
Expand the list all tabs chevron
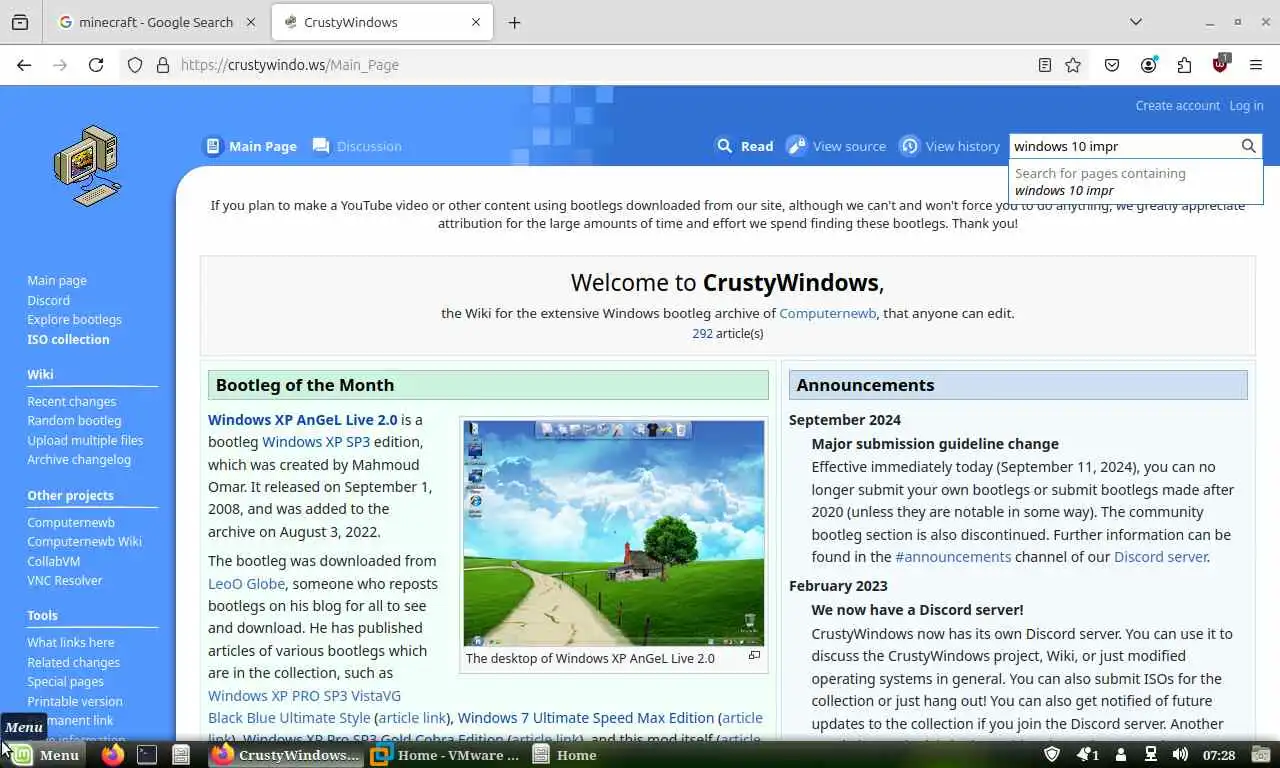1136,22
